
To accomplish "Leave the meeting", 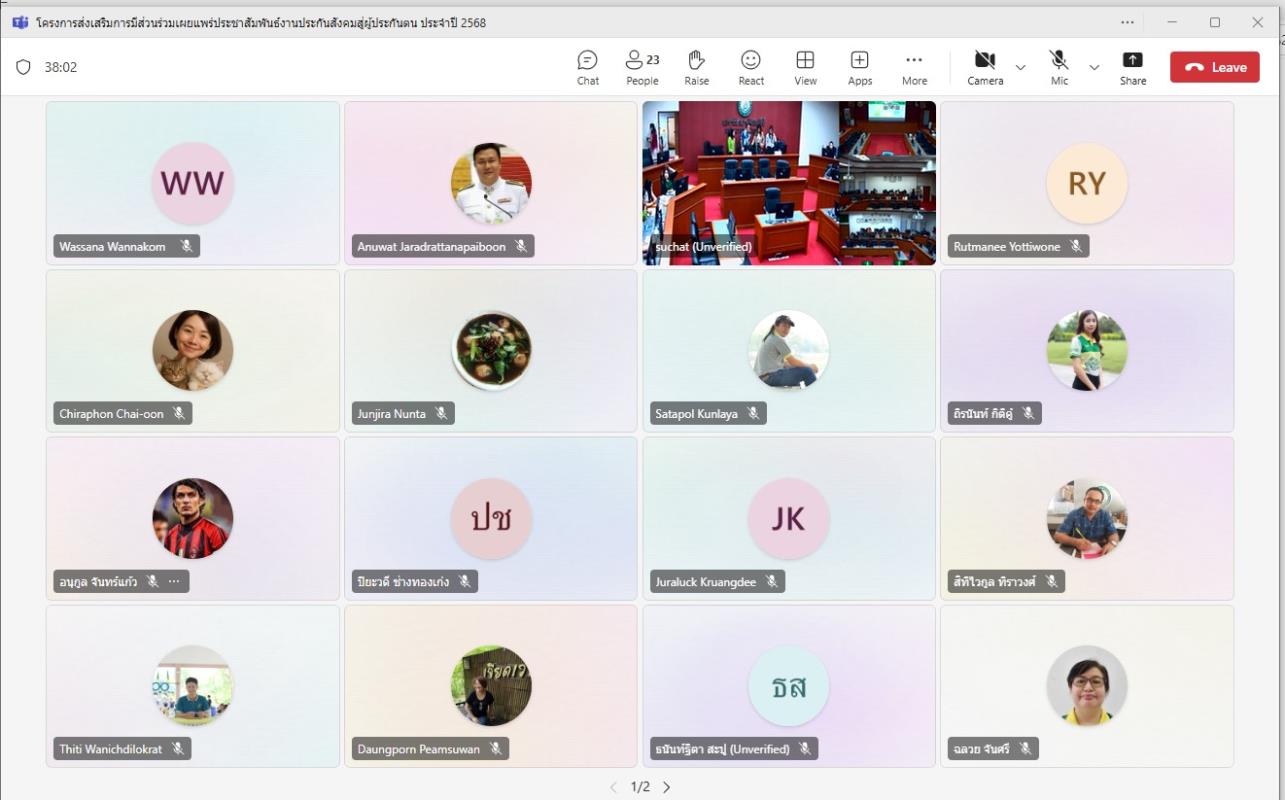I will 1214,67.
